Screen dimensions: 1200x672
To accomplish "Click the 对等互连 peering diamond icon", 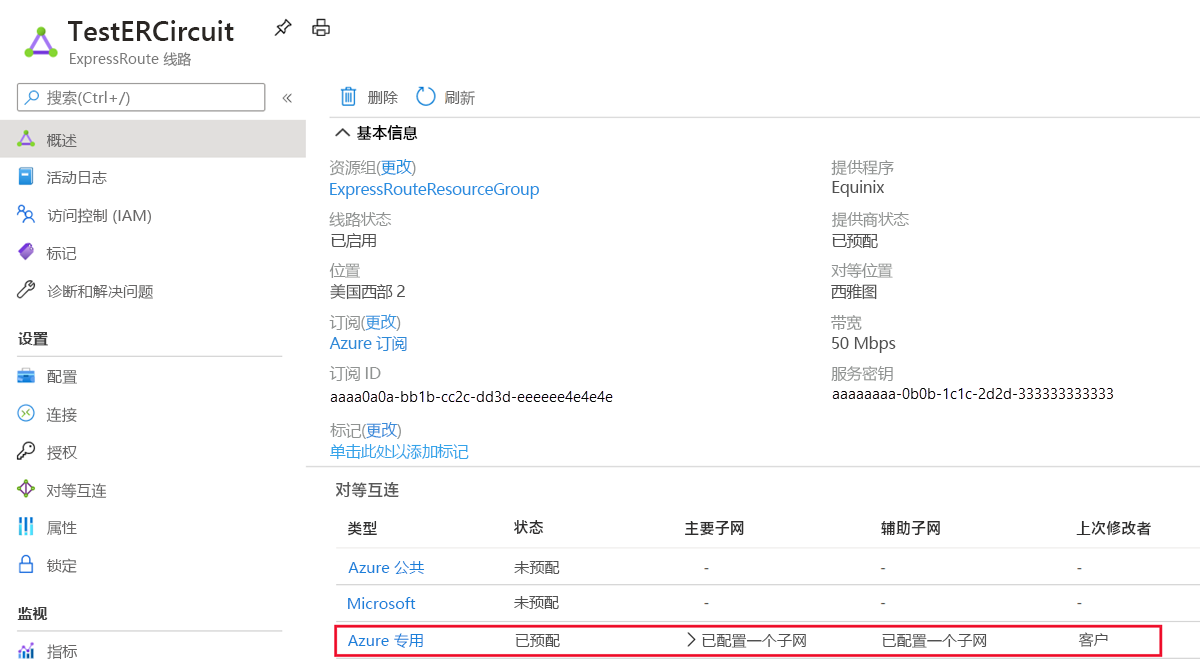I will tap(27, 489).
